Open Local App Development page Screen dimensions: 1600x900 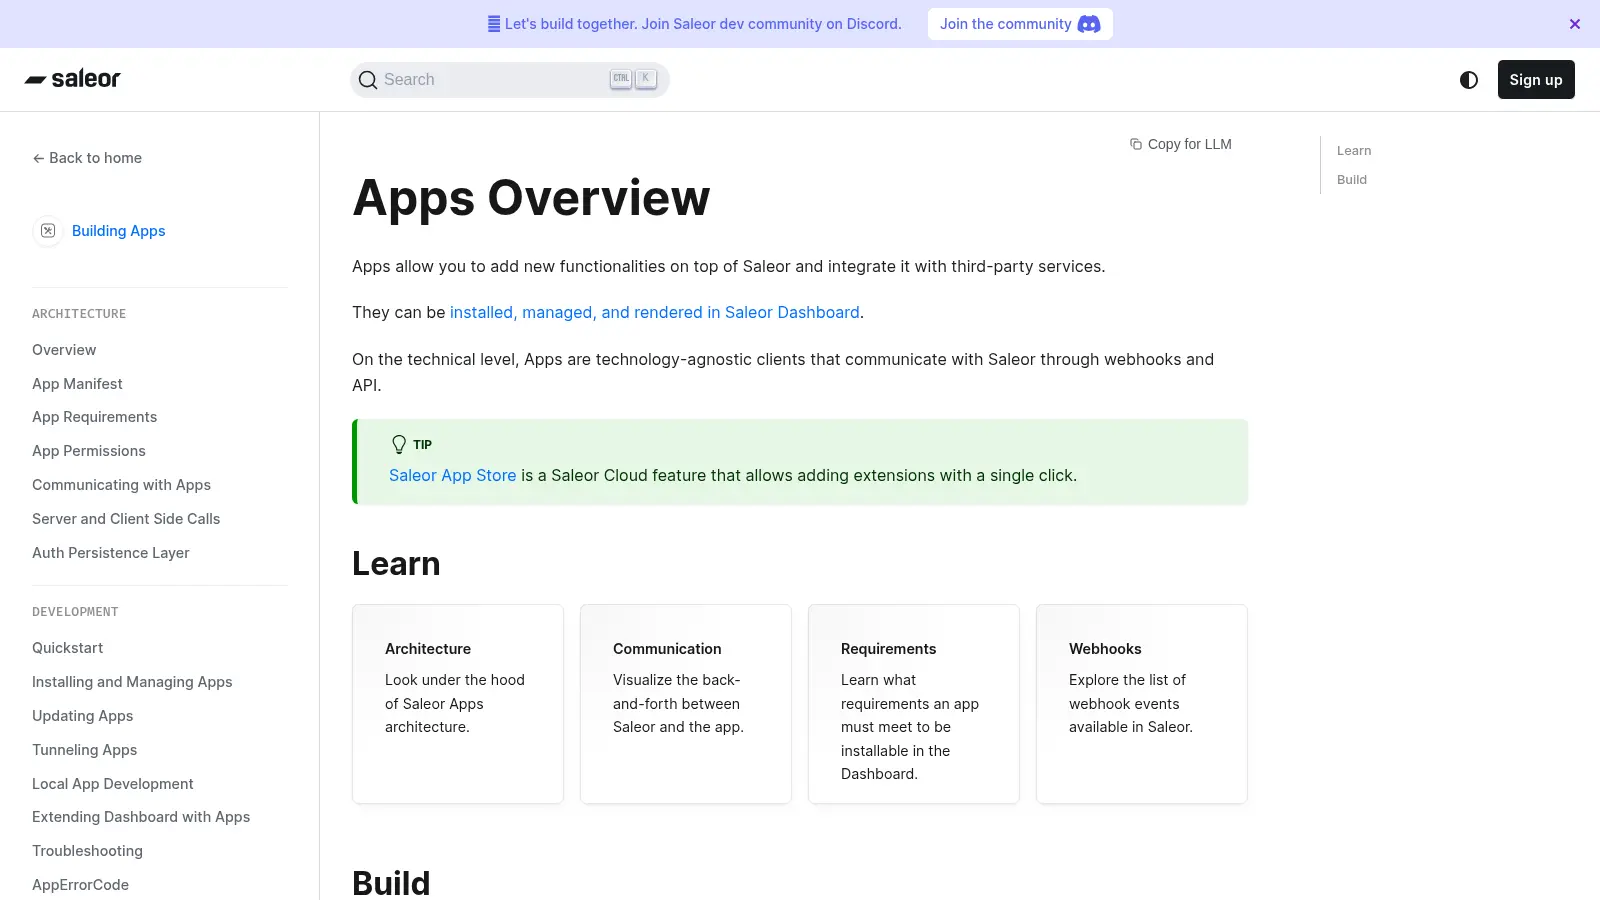113,784
